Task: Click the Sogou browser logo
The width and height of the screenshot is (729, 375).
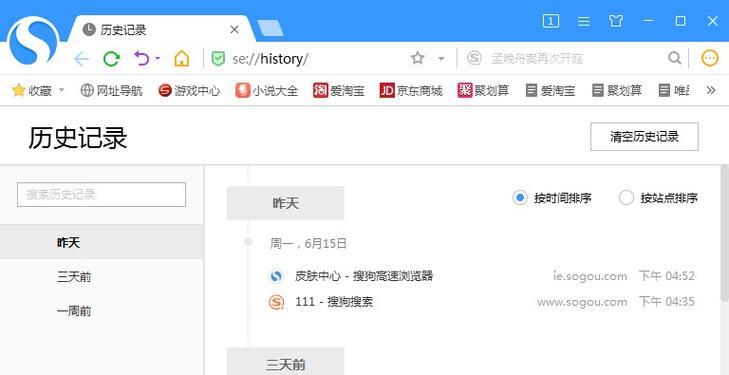Action: [33, 41]
